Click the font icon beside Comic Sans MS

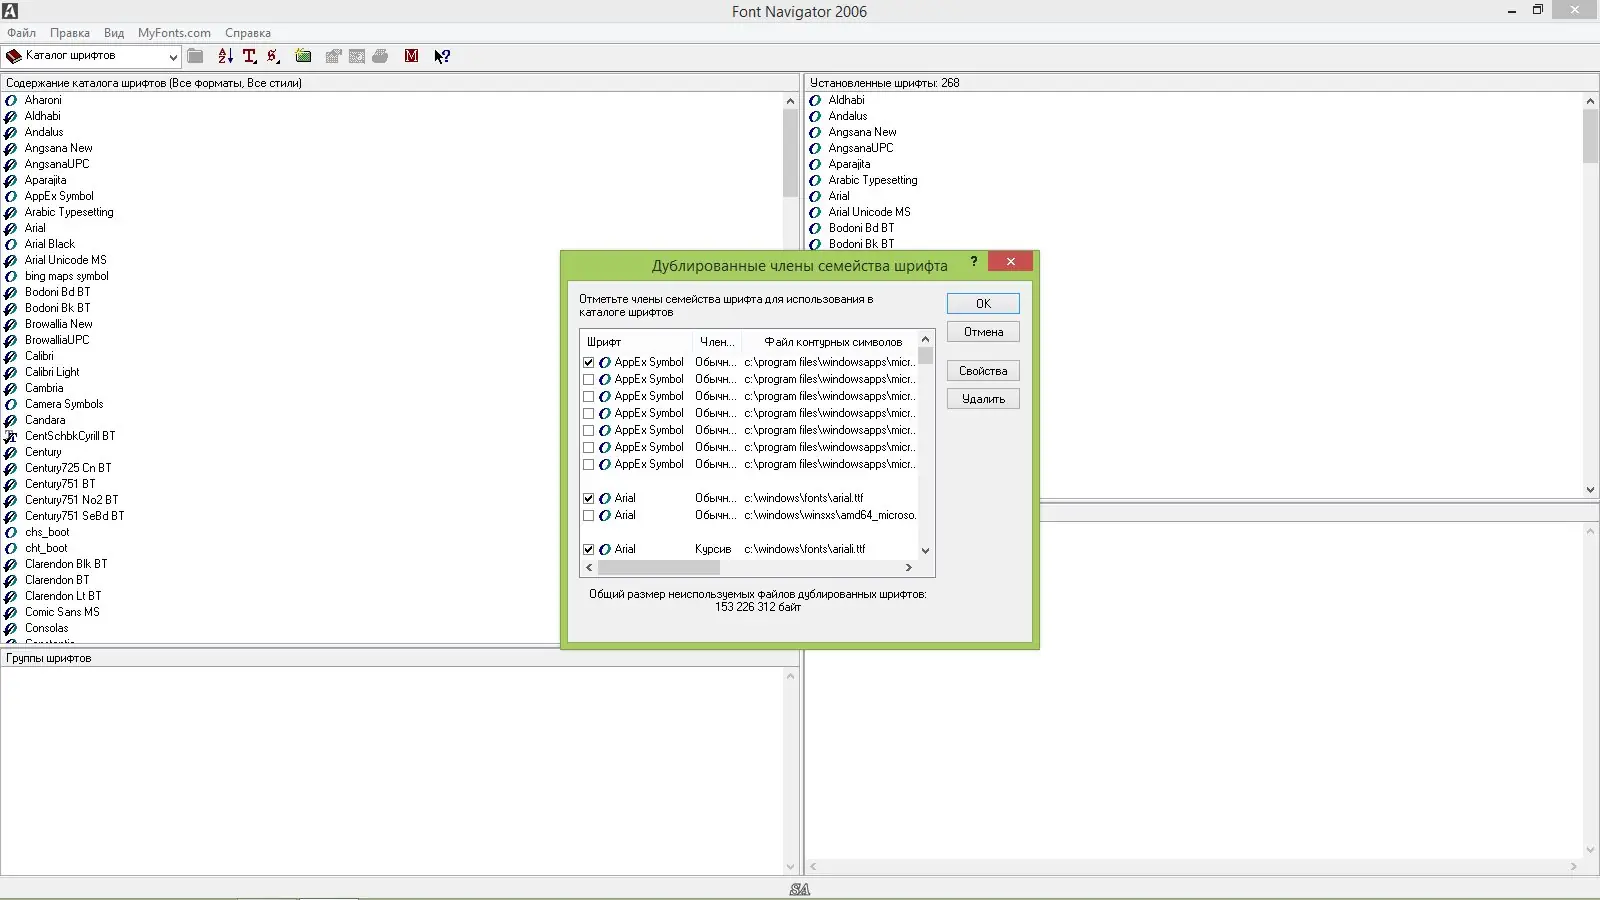(x=11, y=612)
